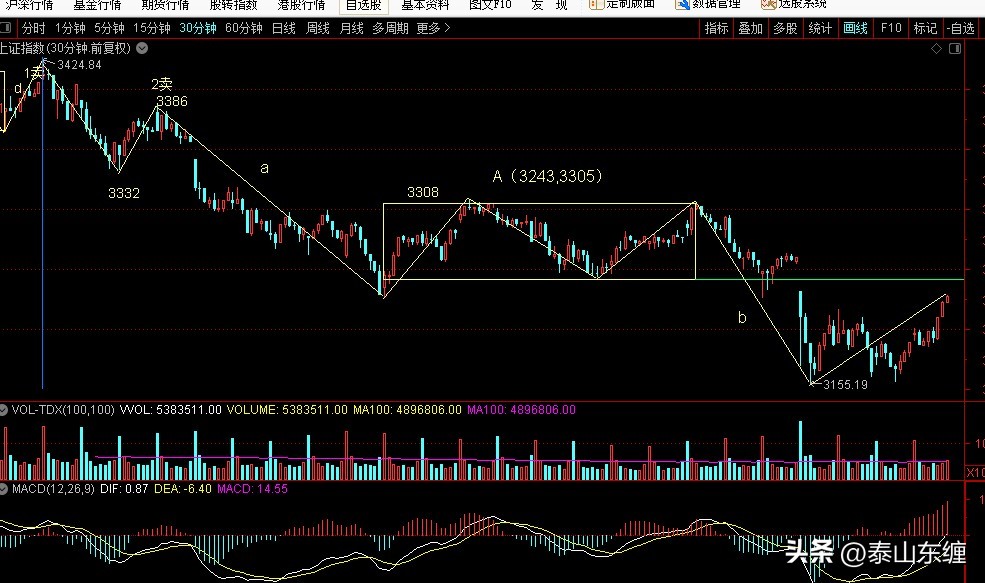The width and height of the screenshot is (985, 583).
Task: Toggle the right side panel icon
Action: [955, 48]
